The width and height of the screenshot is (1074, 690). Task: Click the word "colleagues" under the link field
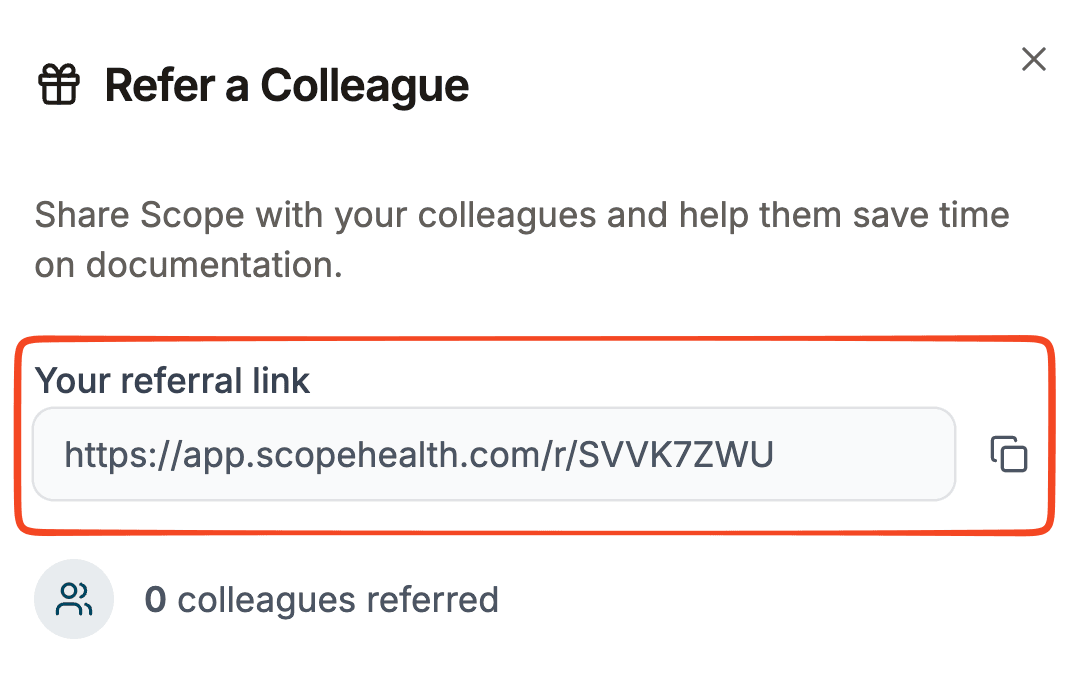266,600
